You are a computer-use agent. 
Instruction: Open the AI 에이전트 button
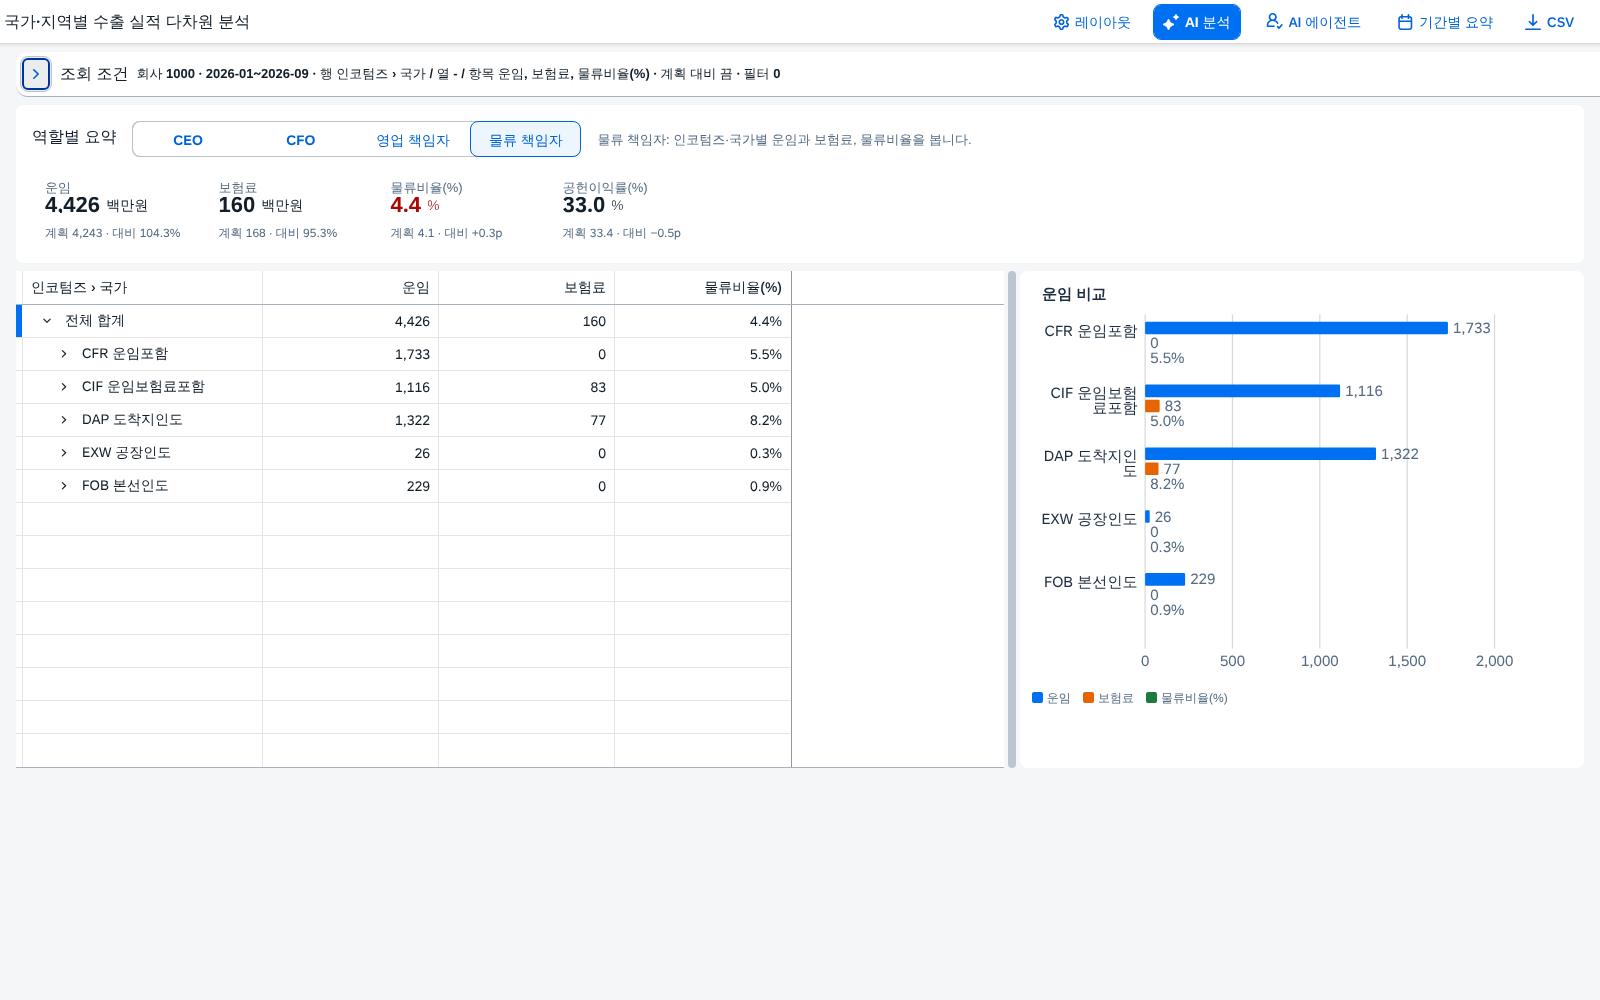point(1313,22)
